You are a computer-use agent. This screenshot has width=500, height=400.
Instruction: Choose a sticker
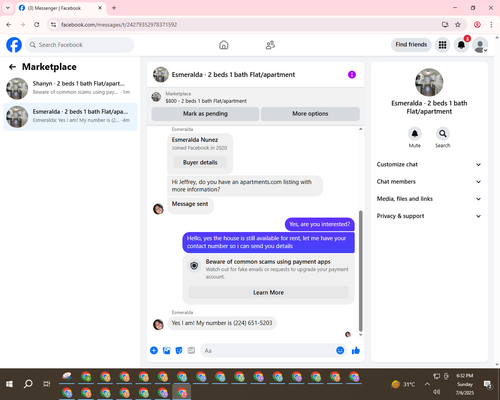click(179, 350)
